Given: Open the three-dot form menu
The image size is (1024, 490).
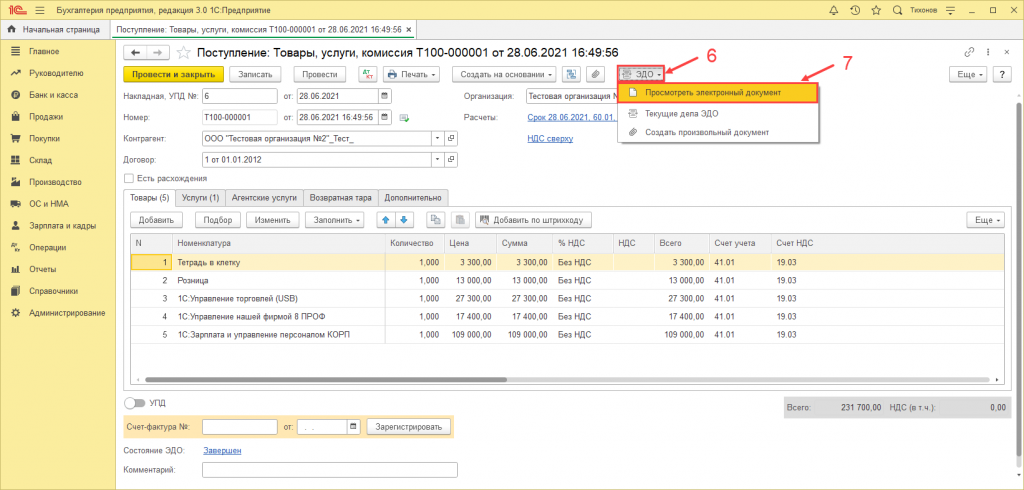Looking at the screenshot, I should coord(989,53).
